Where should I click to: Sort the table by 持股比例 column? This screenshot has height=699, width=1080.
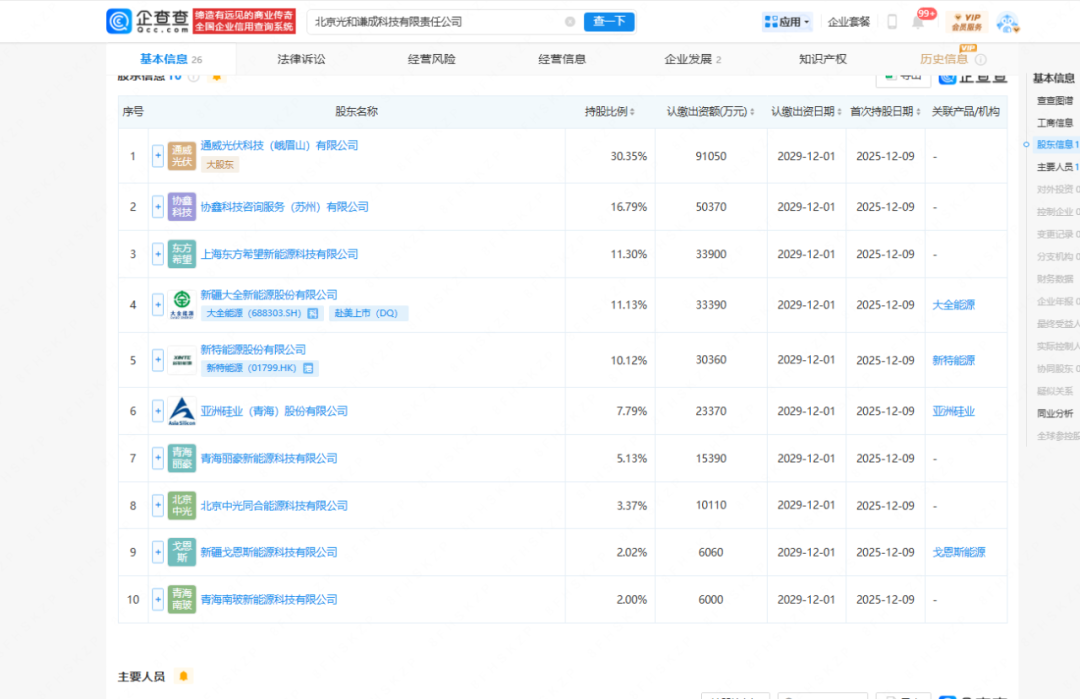(610, 112)
